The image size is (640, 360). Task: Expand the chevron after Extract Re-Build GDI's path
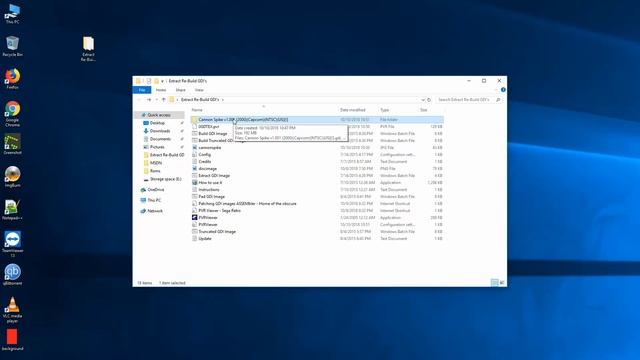coord(223,100)
